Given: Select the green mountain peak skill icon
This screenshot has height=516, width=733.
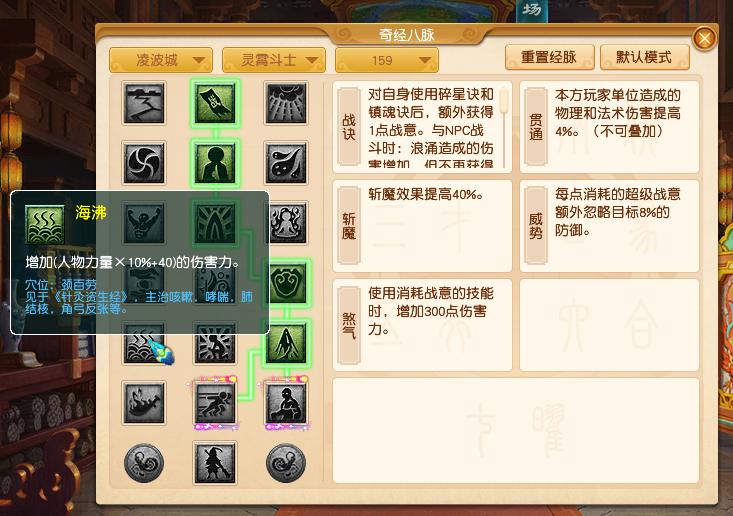Looking at the screenshot, I should pos(286,343).
